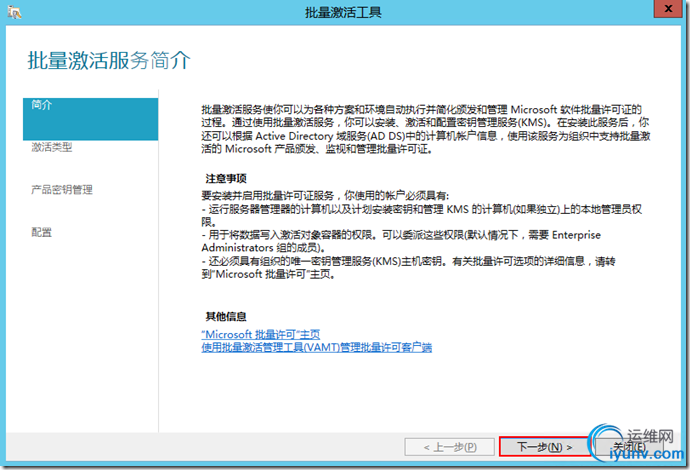
Task: Click the line starting 要安装并启用批量许可证服务
Action: 326,195
